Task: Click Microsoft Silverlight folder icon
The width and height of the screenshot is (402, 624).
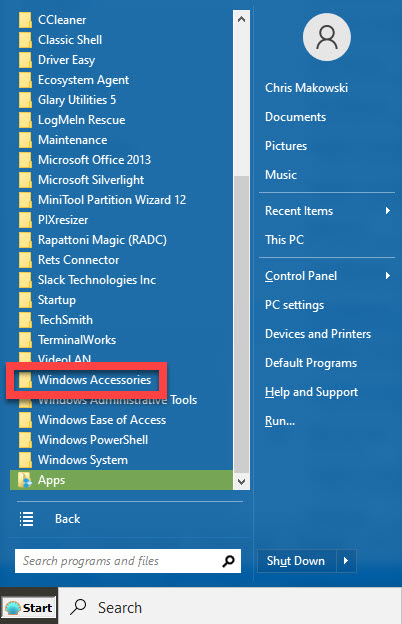Action: 25,180
